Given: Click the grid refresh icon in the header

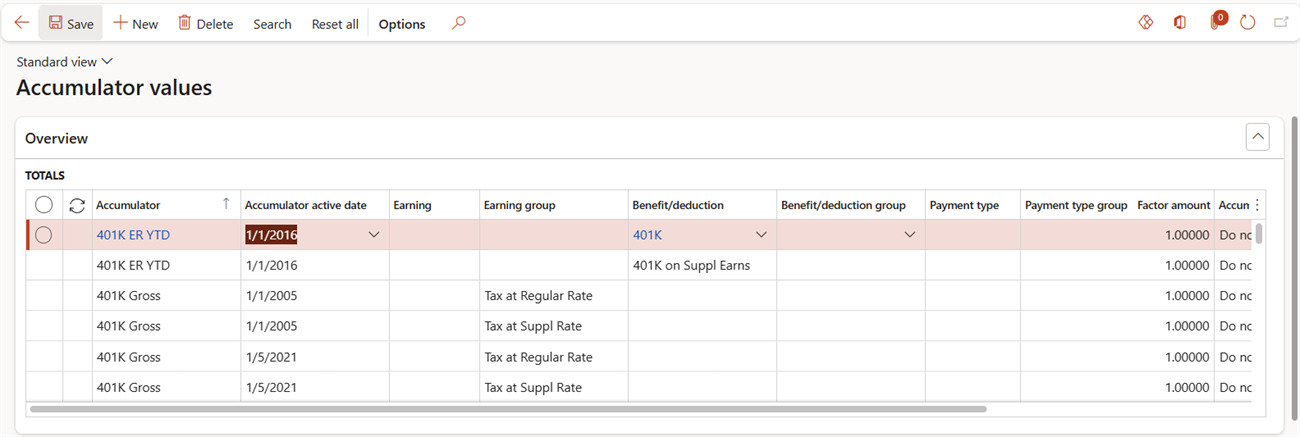Looking at the screenshot, I should click(77, 205).
